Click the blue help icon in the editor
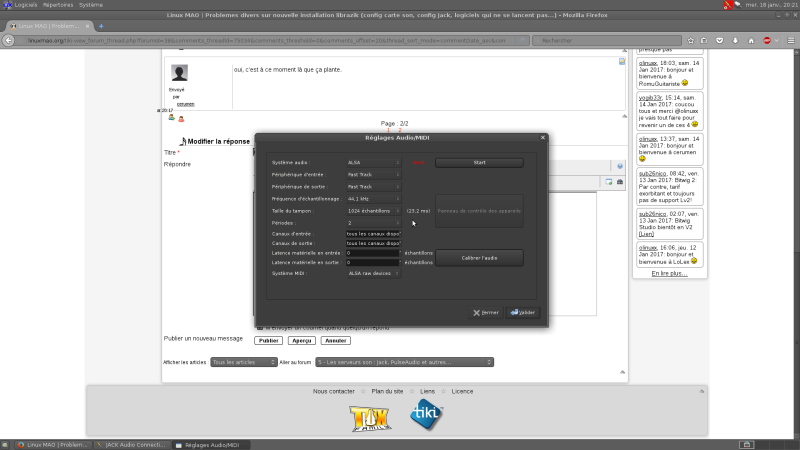This screenshot has width=800, height=450. click(x=620, y=166)
